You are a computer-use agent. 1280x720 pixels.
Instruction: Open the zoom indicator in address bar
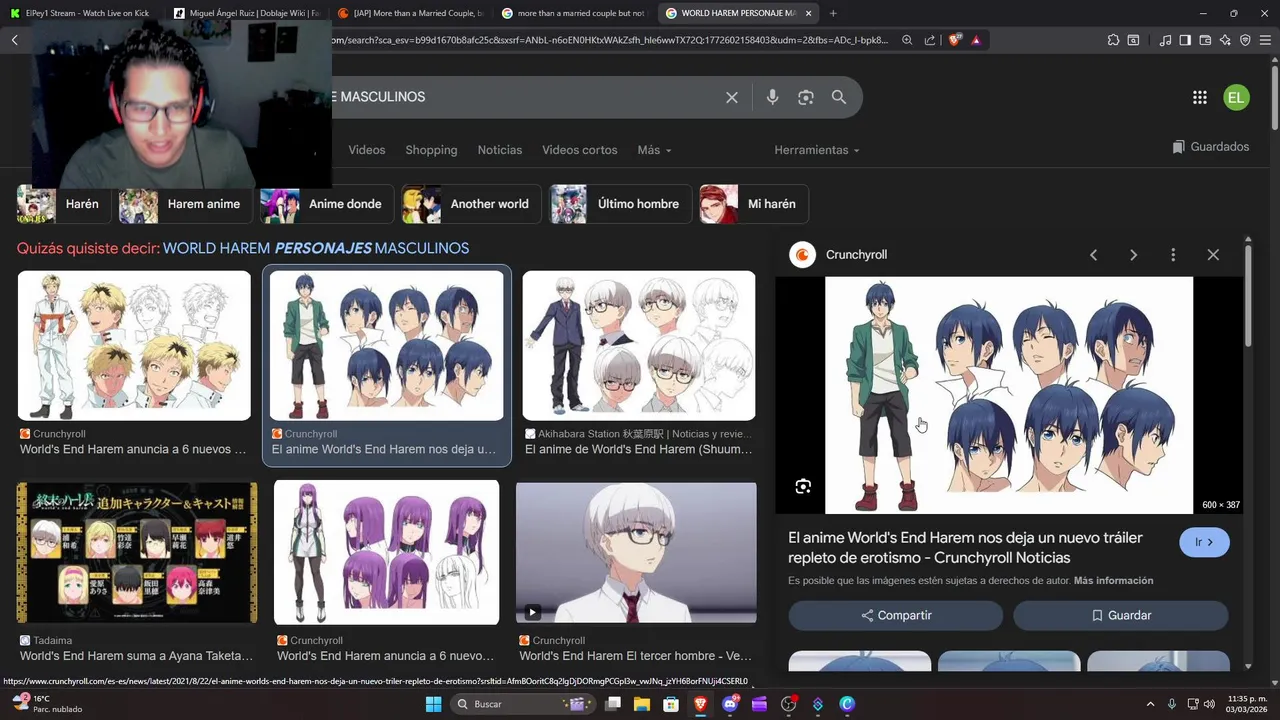(907, 40)
